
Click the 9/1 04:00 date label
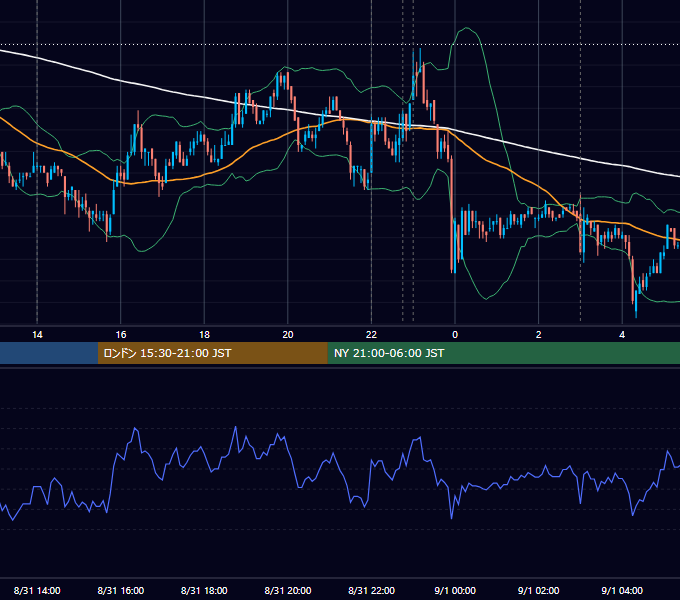point(622,590)
